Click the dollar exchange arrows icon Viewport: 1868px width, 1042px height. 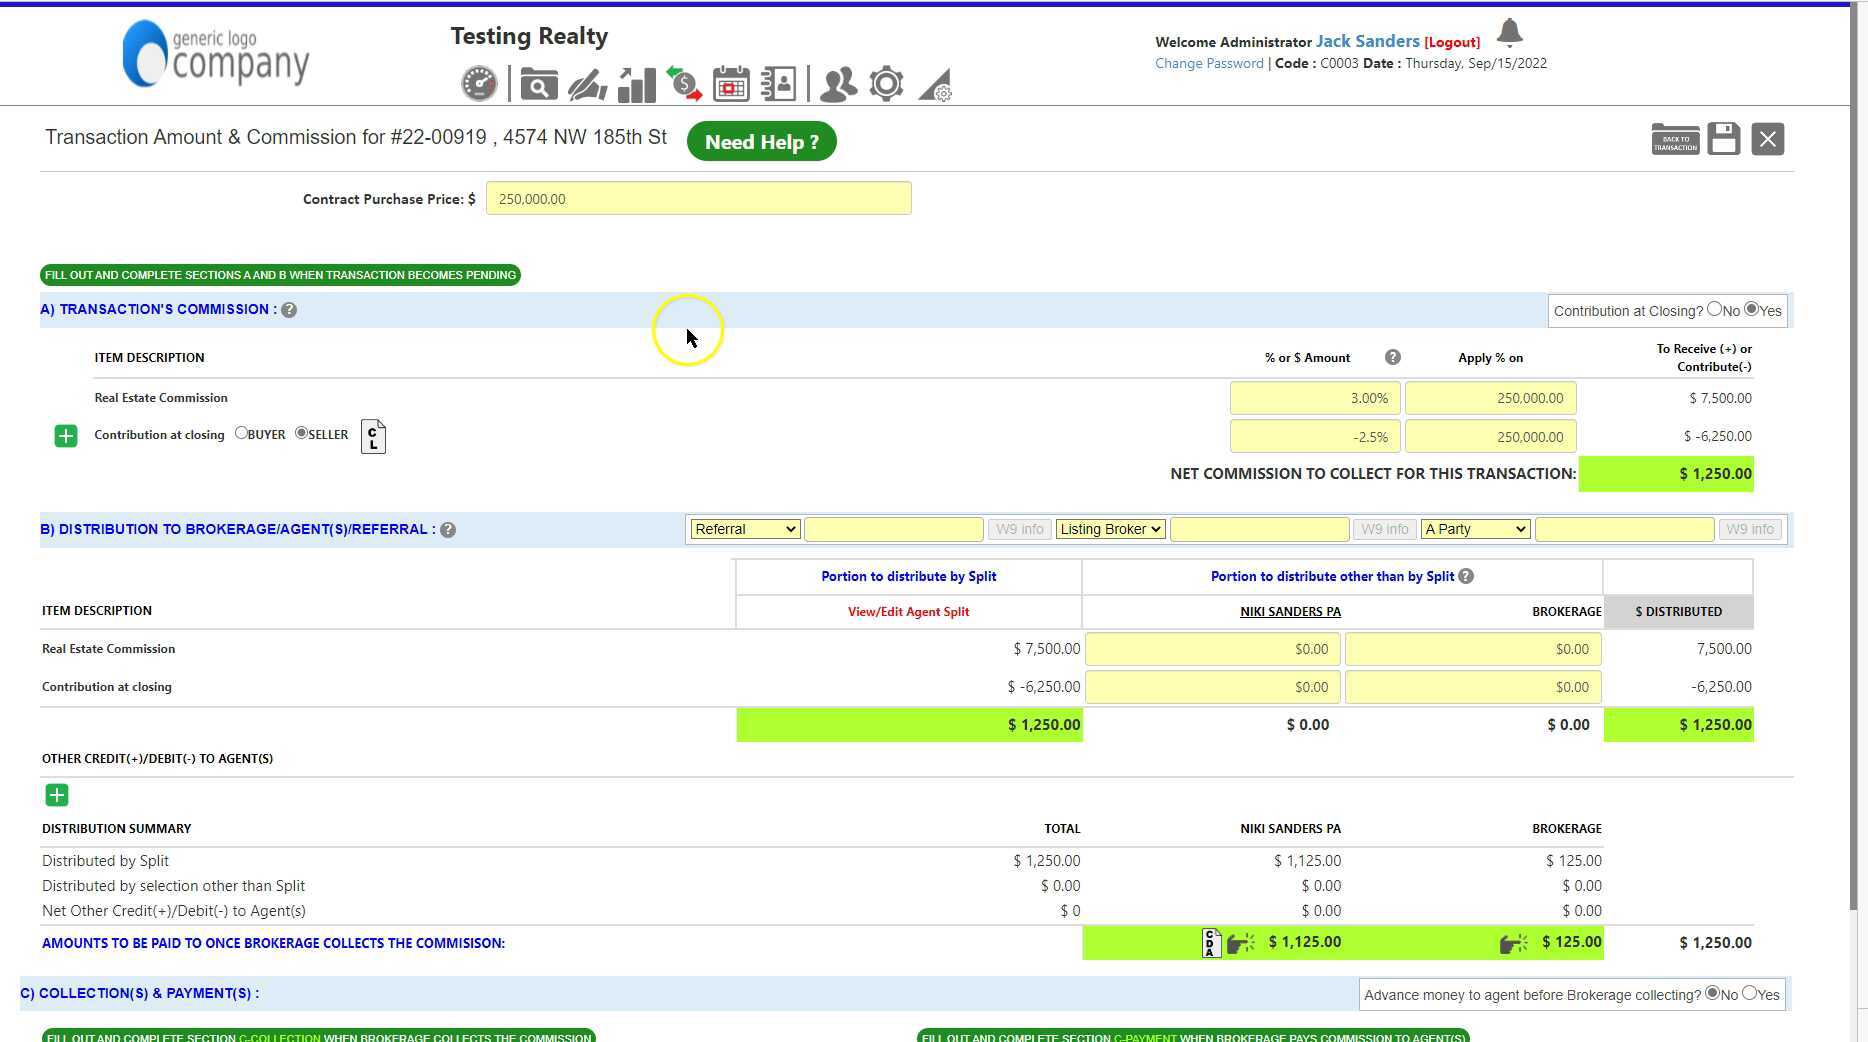(684, 85)
